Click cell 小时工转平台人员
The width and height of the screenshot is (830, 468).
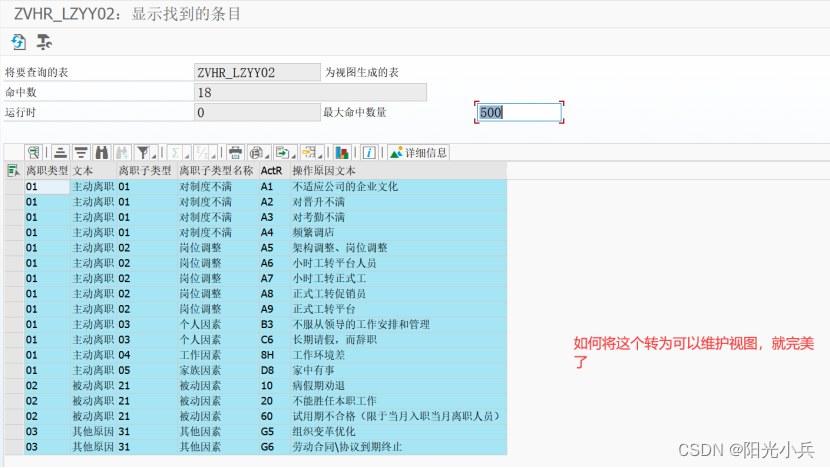398,263
